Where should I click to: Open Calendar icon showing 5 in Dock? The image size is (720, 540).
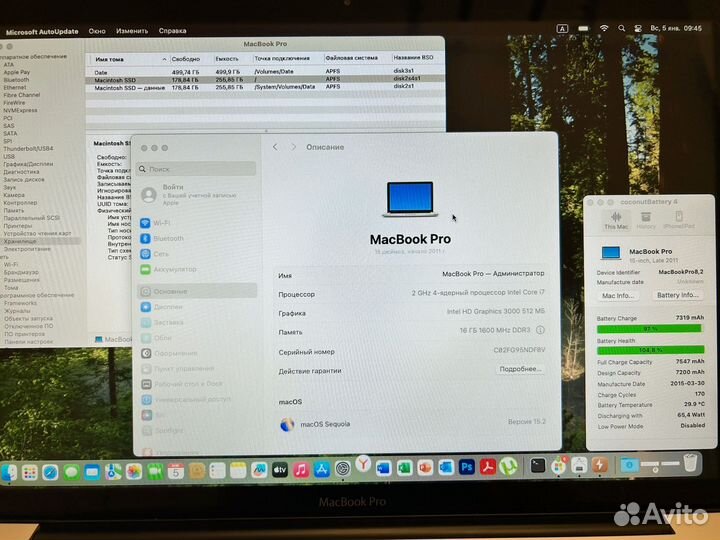[x=176, y=471]
